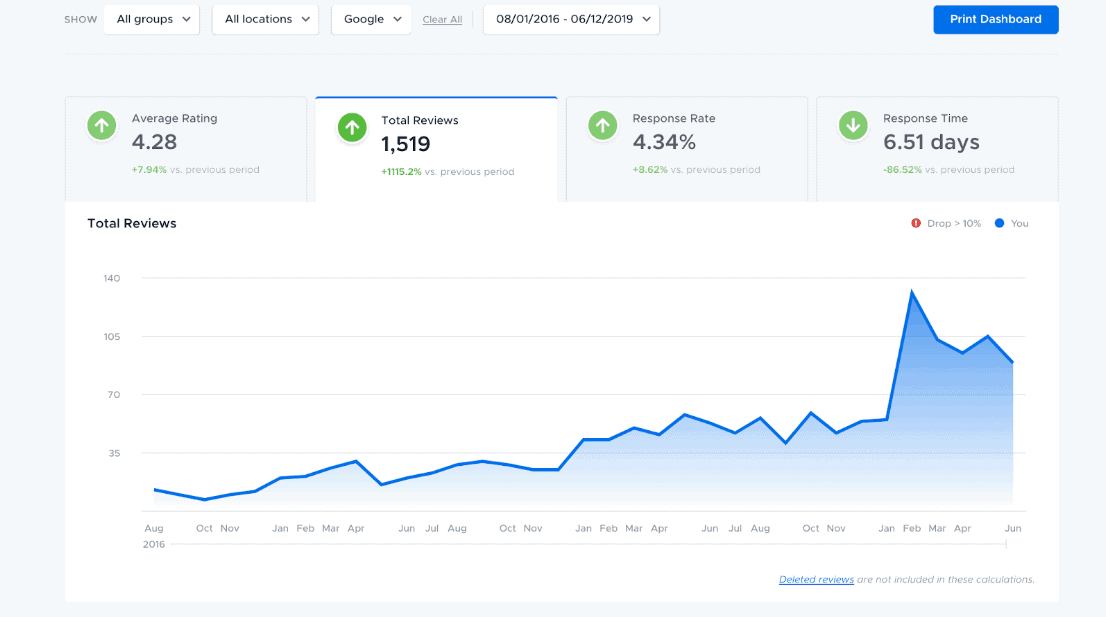Click the blue You legend dot
1106x617 pixels.
999,223
